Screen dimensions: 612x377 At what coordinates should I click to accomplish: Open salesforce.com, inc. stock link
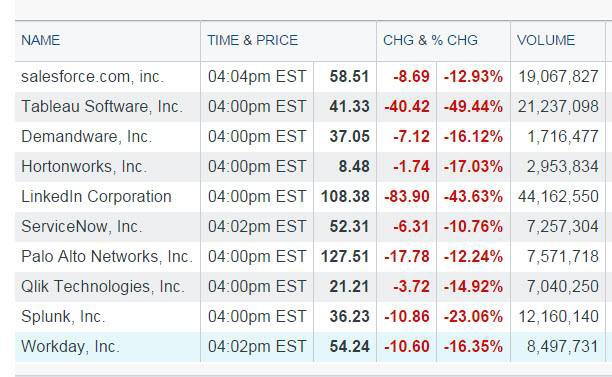[x=92, y=76]
